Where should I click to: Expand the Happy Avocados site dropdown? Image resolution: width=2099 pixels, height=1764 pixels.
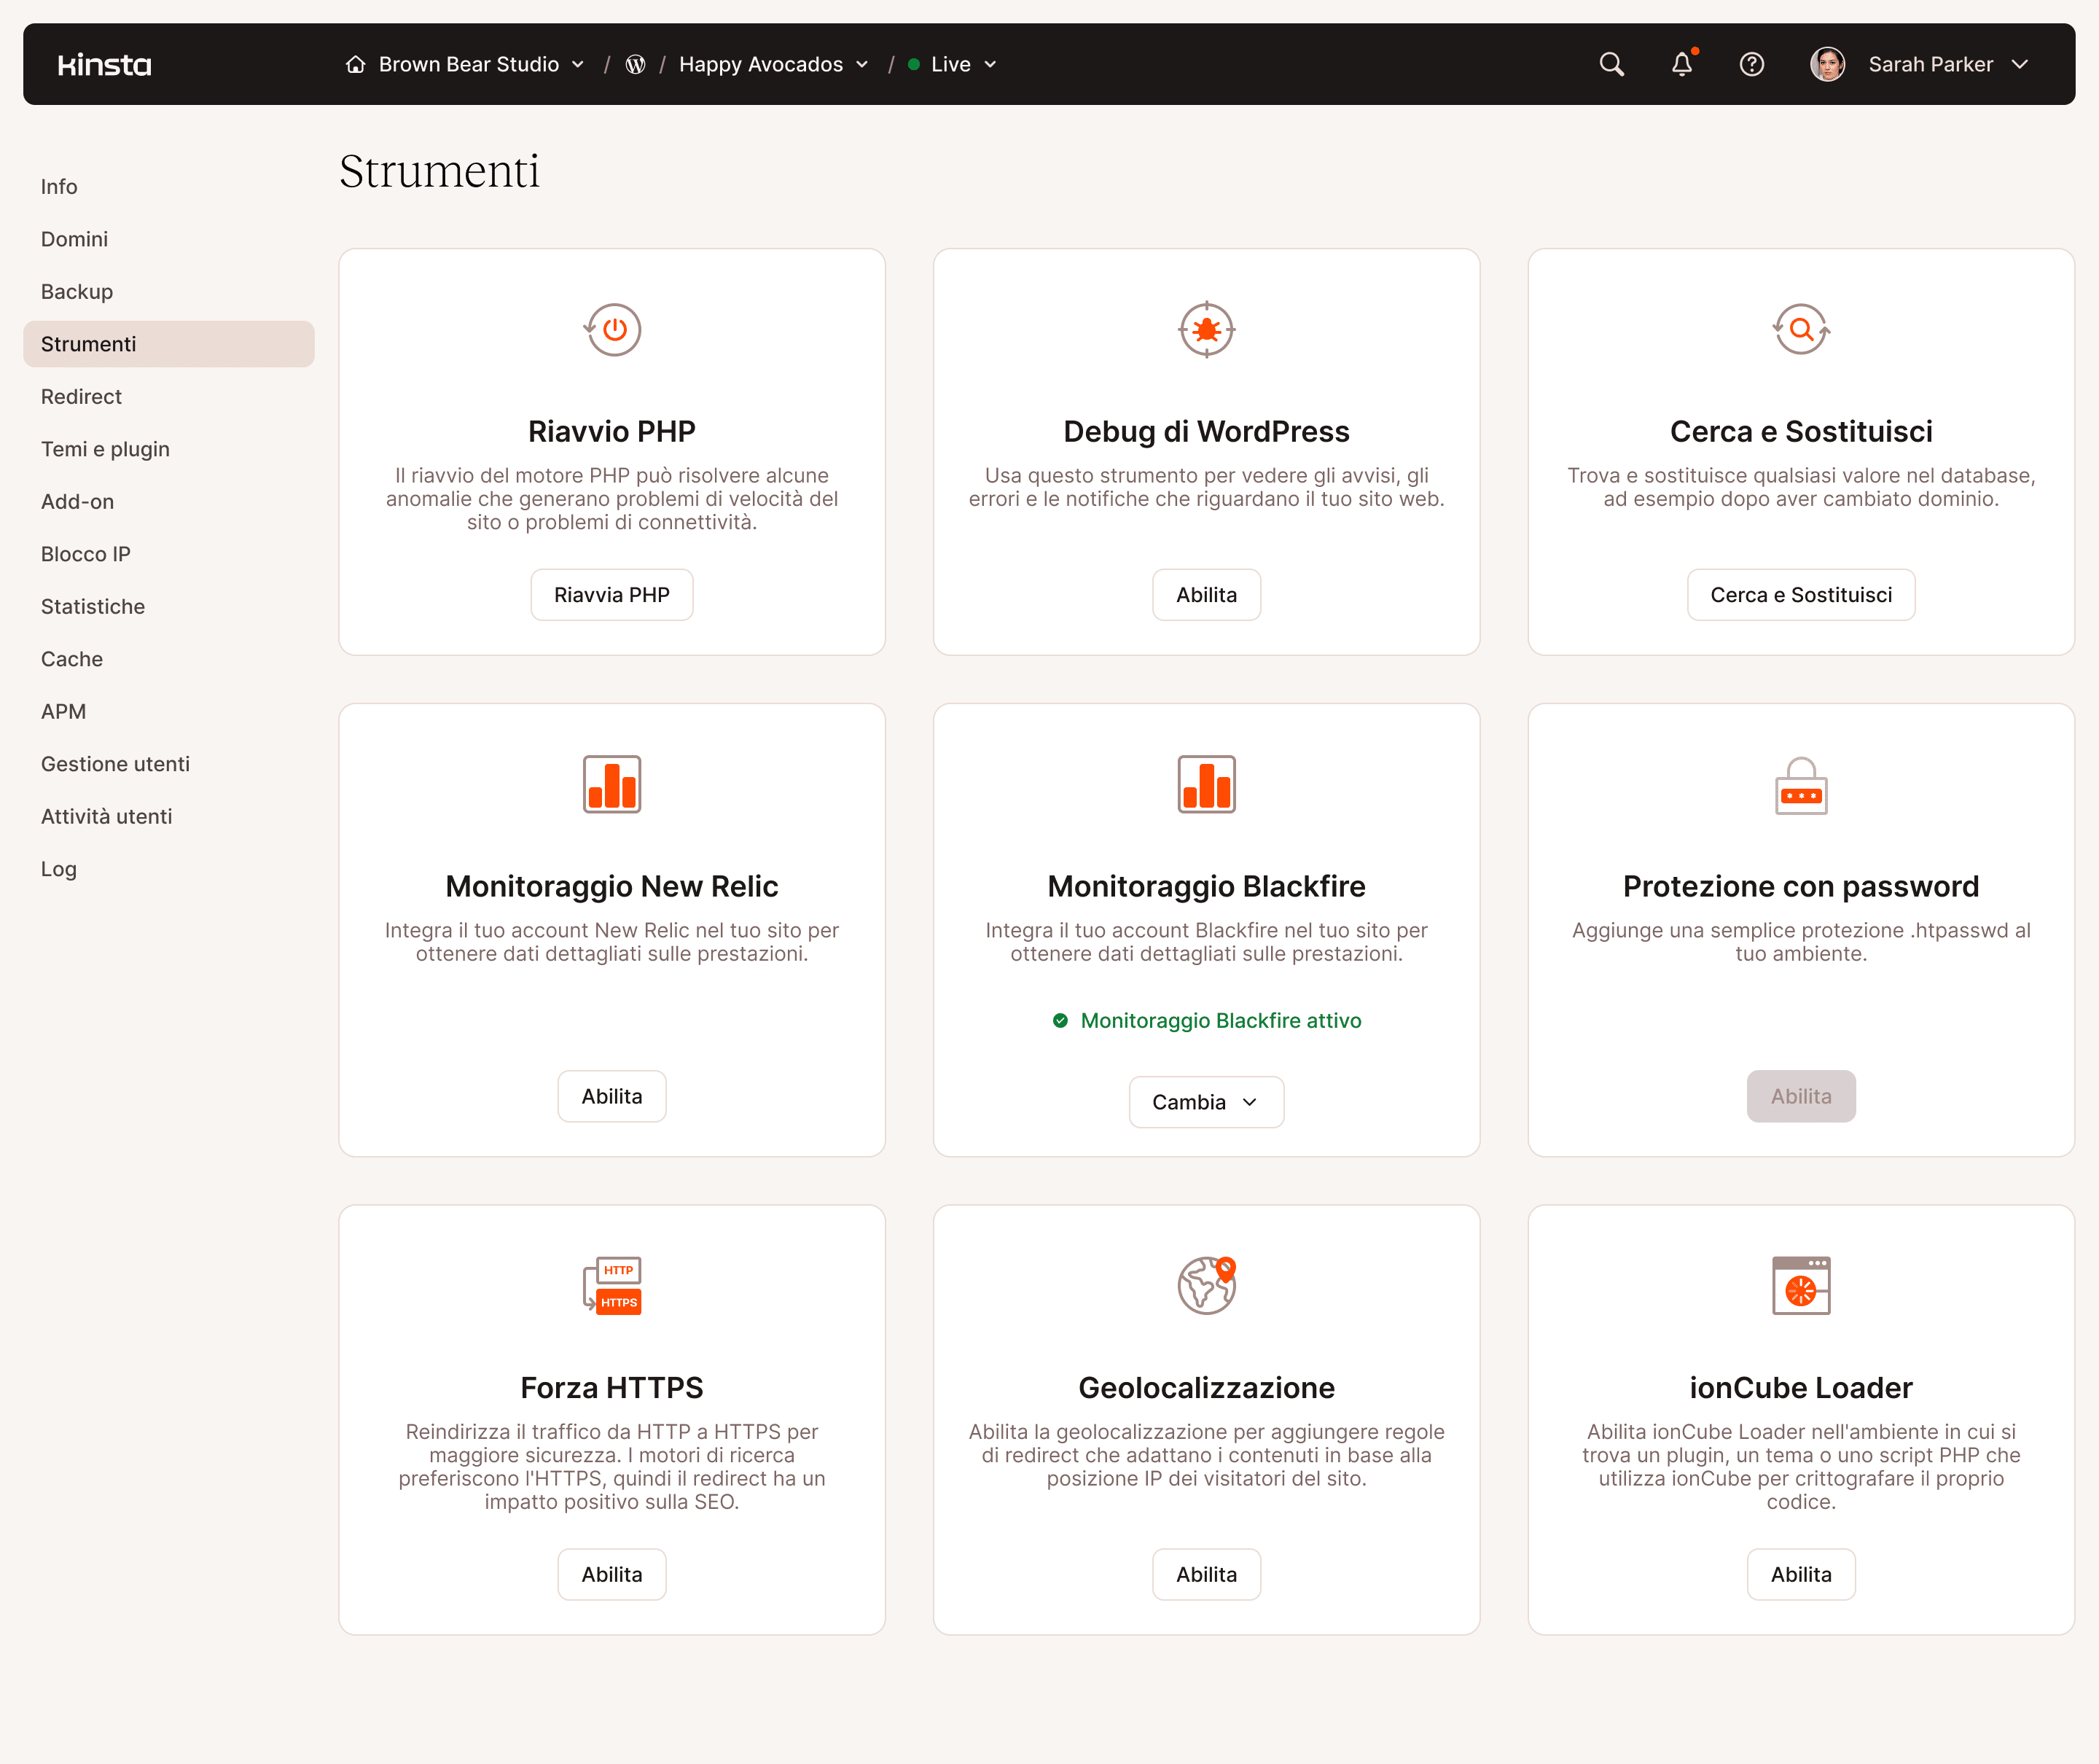[x=862, y=64]
